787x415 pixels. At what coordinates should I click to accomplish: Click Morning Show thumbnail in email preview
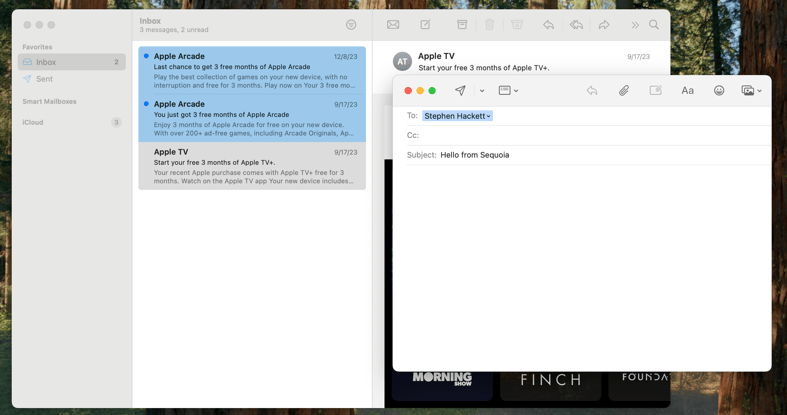click(x=442, y=385)
